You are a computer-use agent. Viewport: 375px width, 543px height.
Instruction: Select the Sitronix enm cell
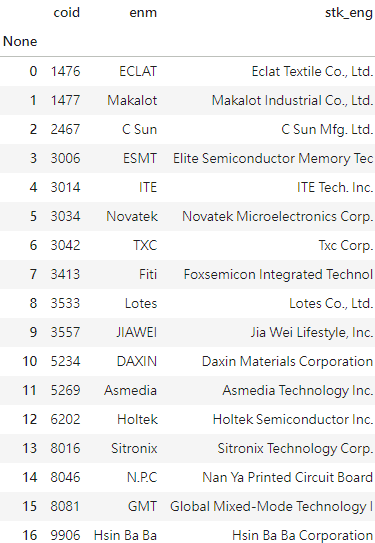pyautogui.click(x=134, y=448)
